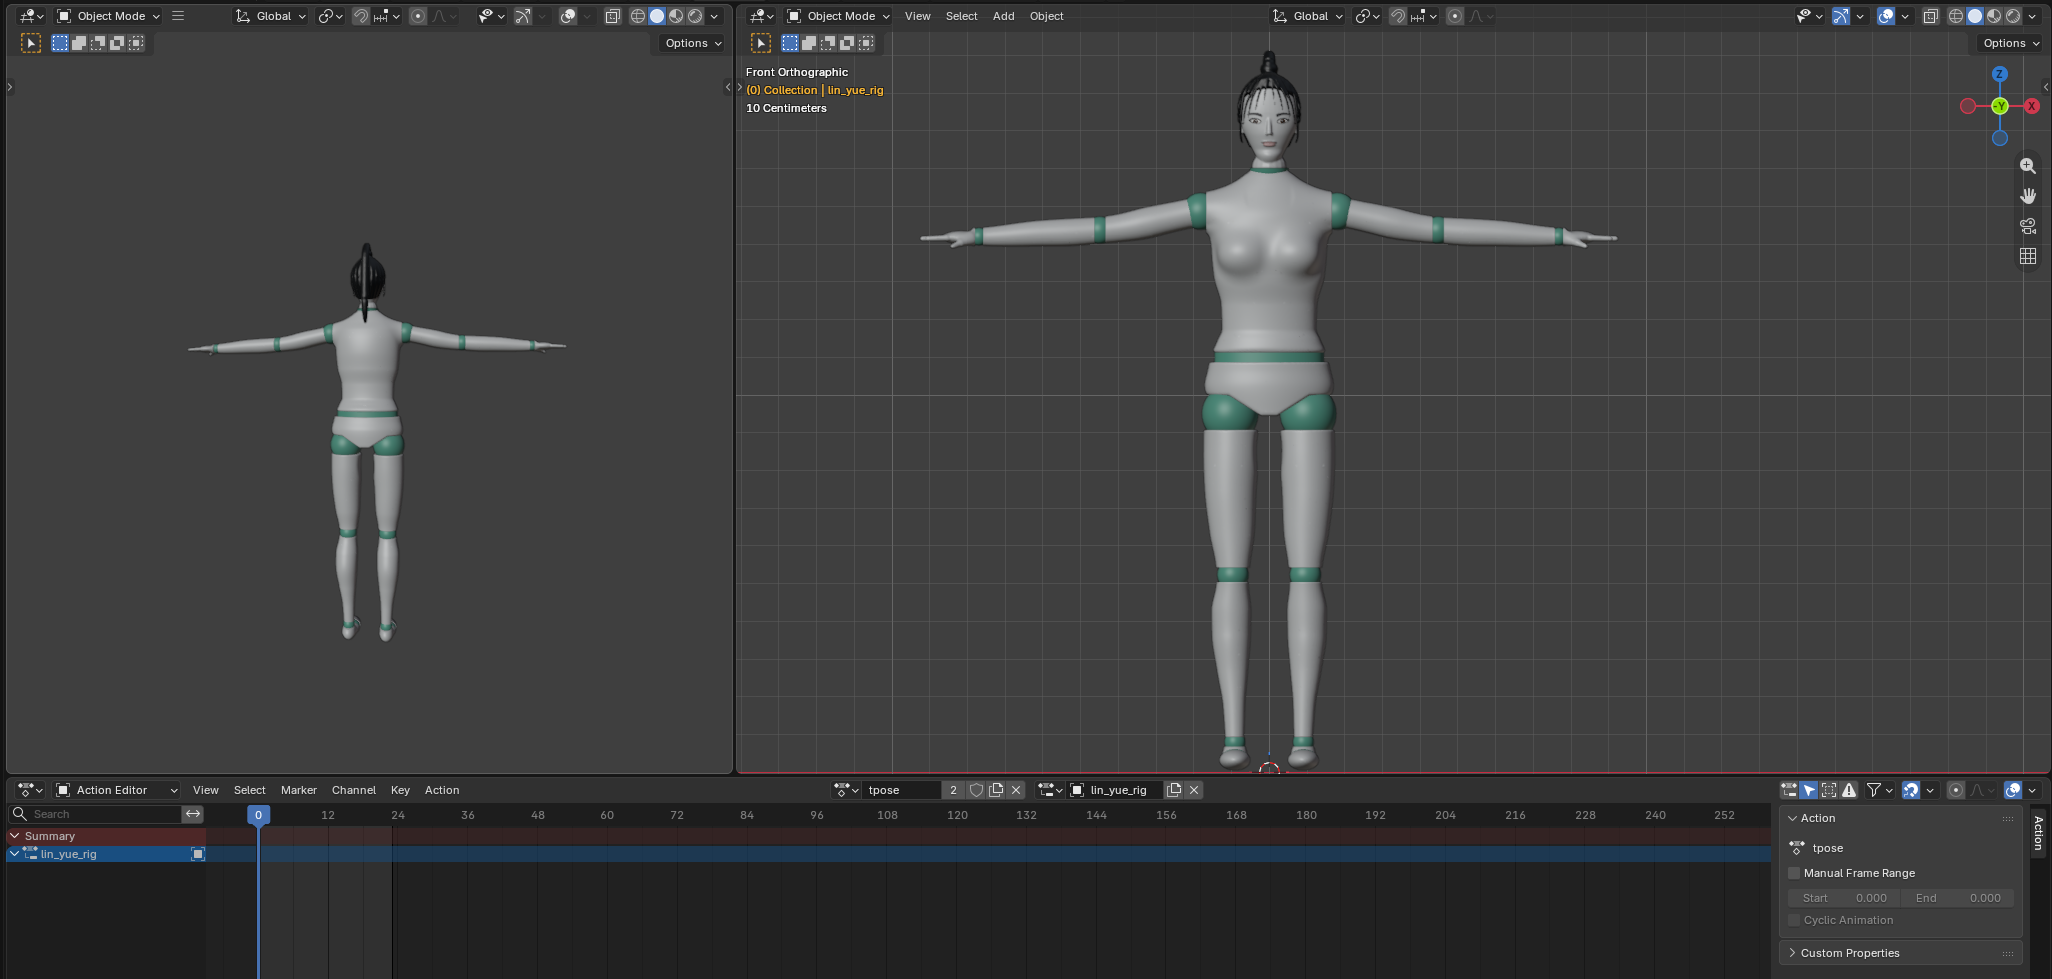Click the pan hand icon in right viewport

(2028, 196)
